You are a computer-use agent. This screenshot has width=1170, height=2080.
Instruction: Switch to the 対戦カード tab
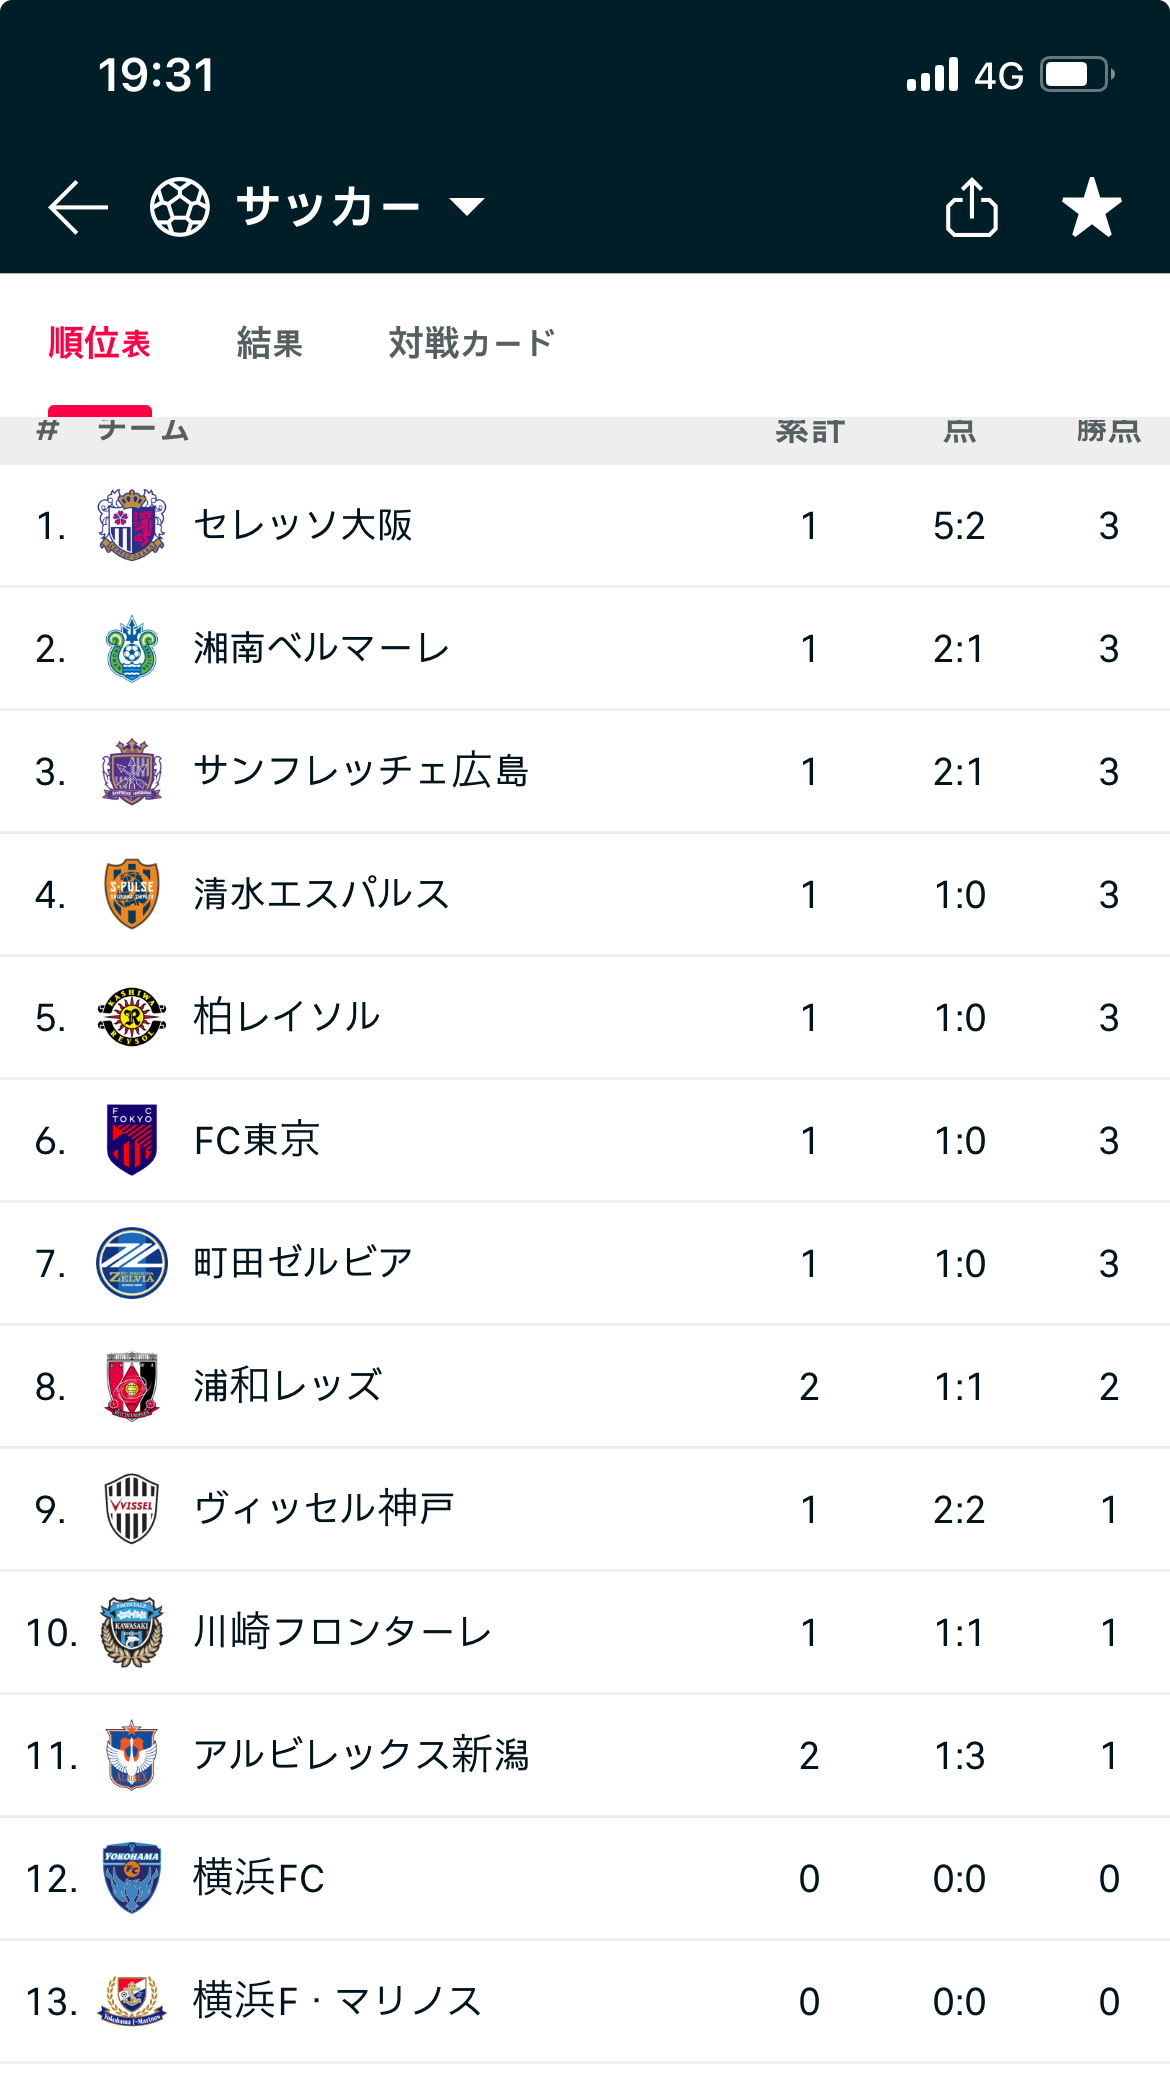coord(472,343)
